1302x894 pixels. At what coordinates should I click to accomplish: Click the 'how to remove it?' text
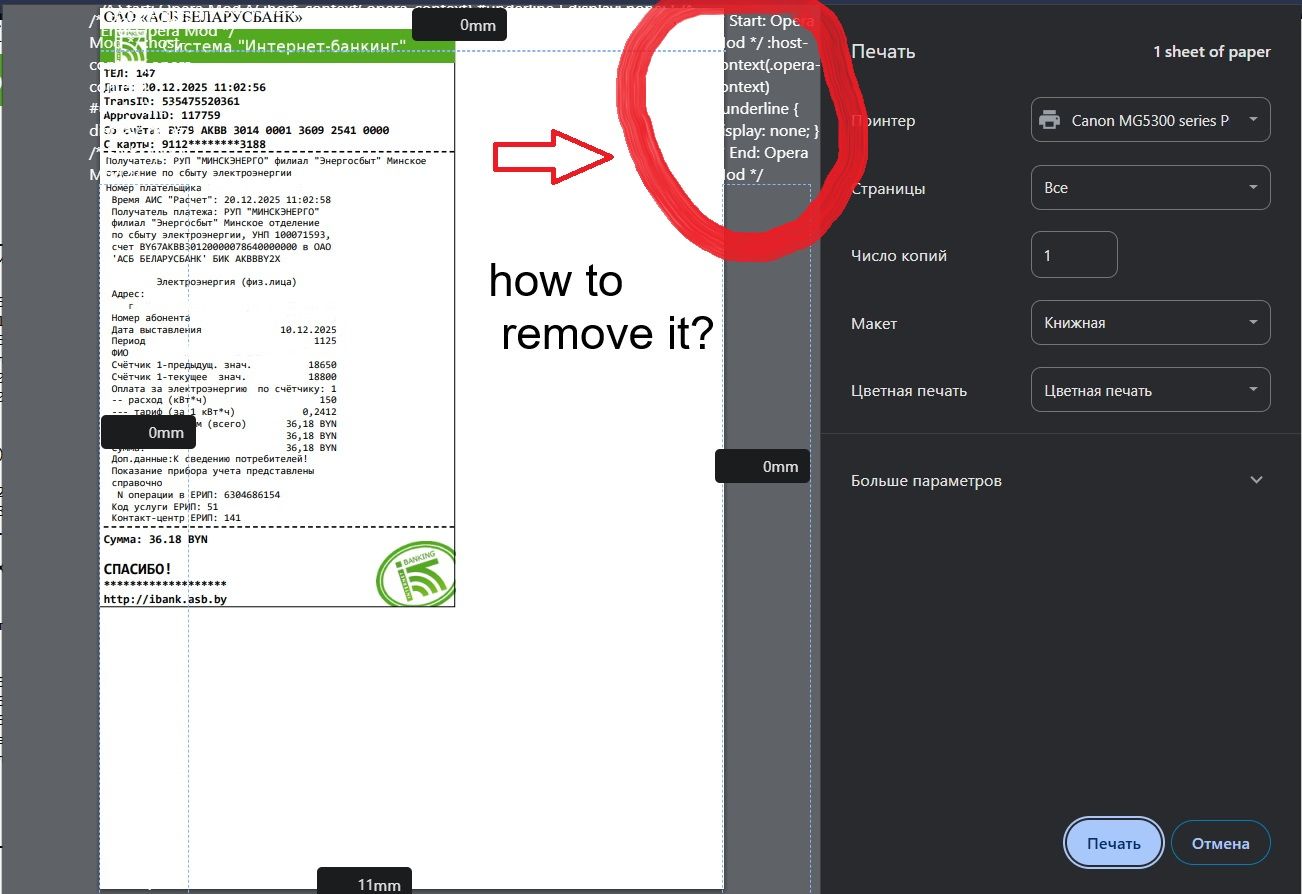[601, 309]
